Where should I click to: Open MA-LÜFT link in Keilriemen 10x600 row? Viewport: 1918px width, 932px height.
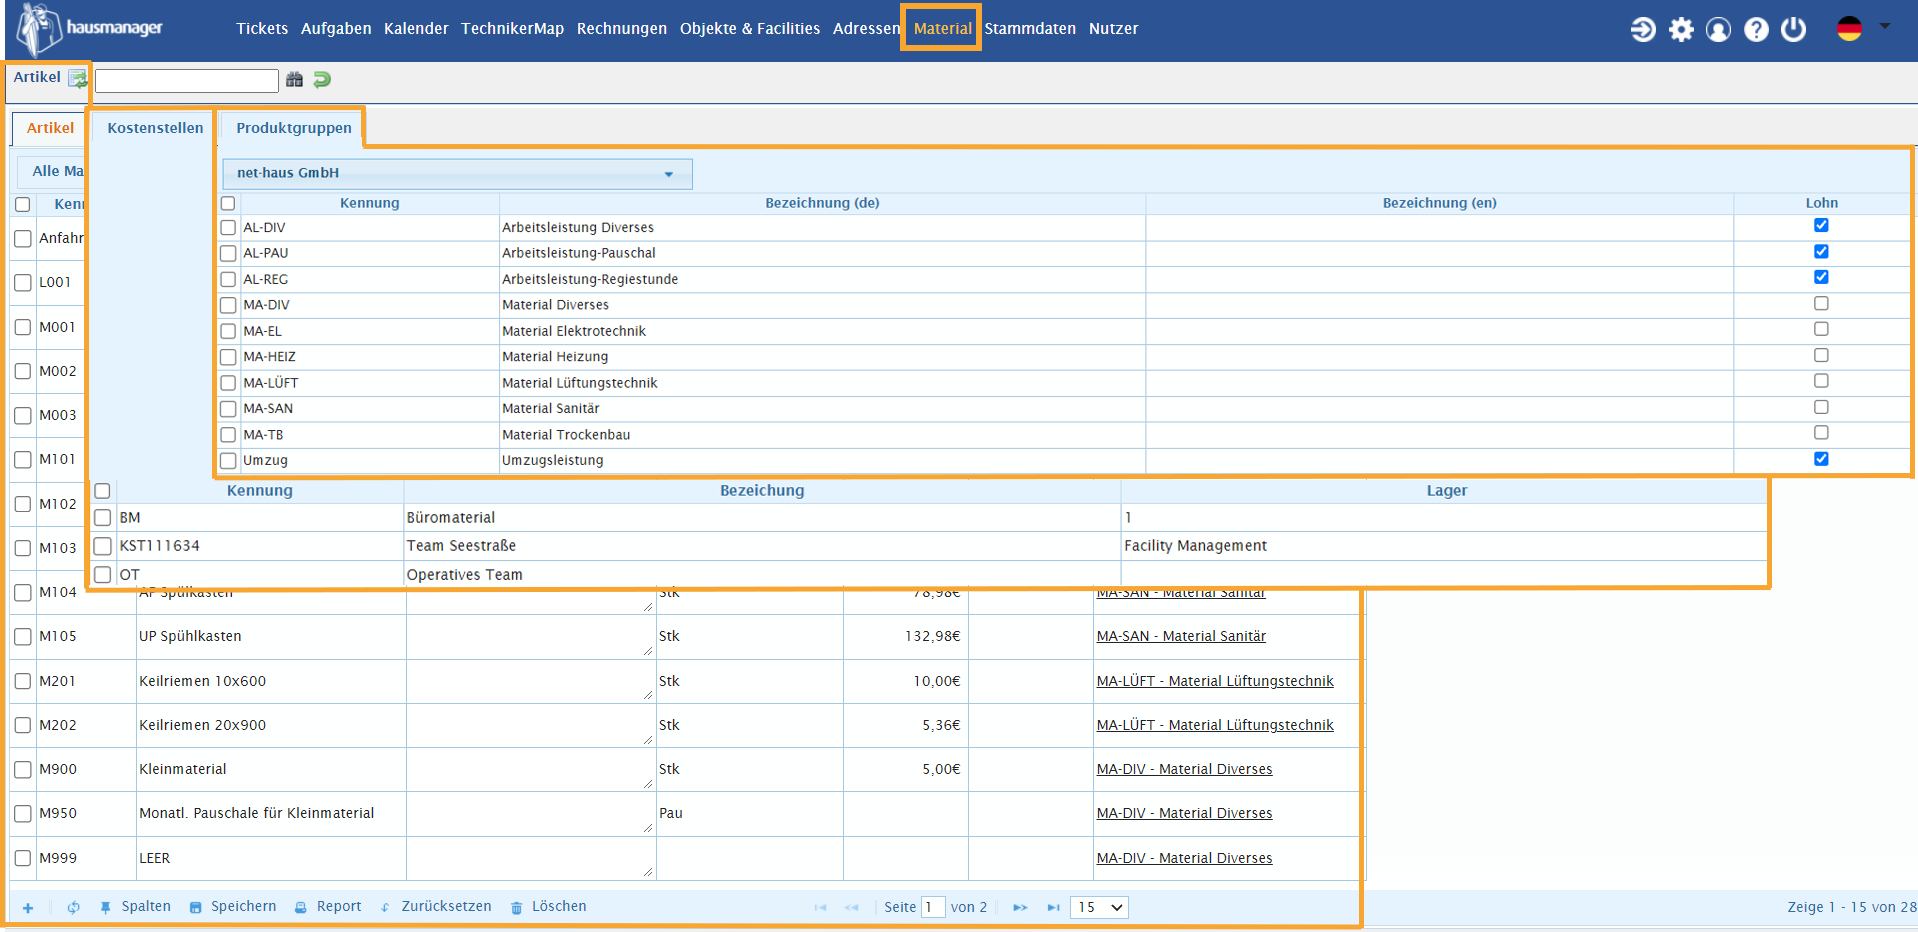click(x=1215, y=682)
